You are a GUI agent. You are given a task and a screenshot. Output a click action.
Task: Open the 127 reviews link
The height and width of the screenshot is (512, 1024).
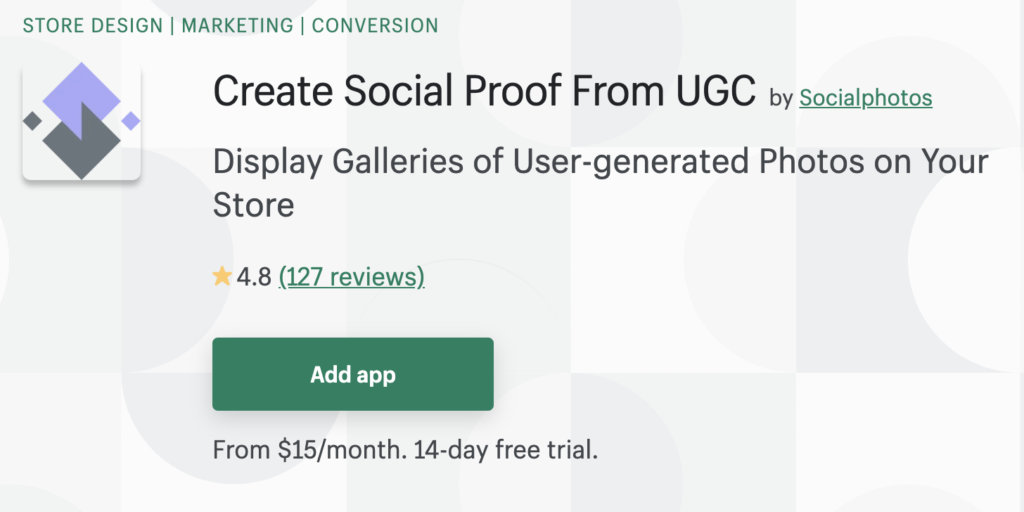(351, 277)
